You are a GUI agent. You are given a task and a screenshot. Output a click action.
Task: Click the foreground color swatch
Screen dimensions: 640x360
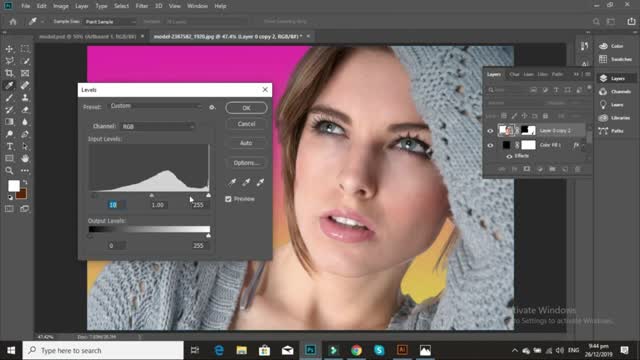[13, 186]
